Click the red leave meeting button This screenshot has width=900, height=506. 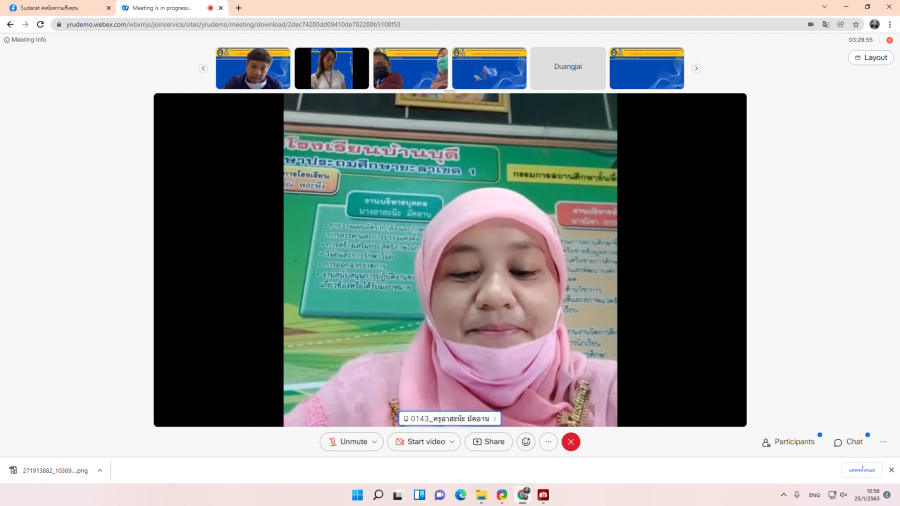tap(571, 442)
